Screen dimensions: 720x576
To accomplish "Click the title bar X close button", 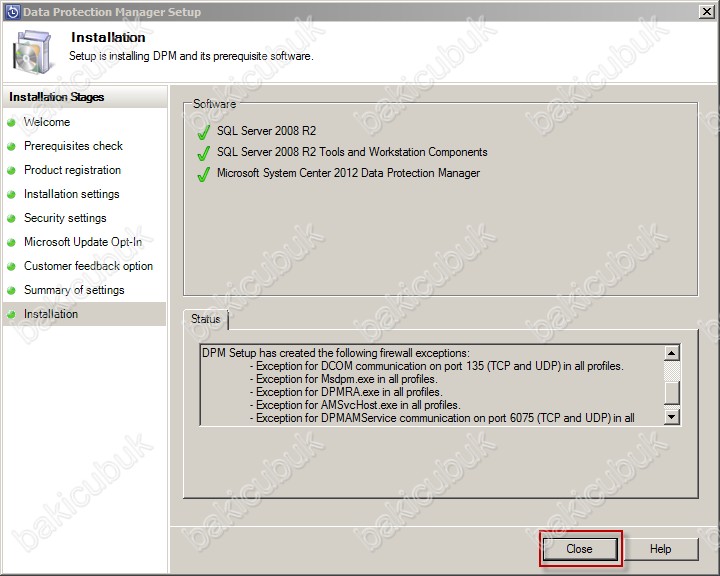I will click(x=706, y=11).
